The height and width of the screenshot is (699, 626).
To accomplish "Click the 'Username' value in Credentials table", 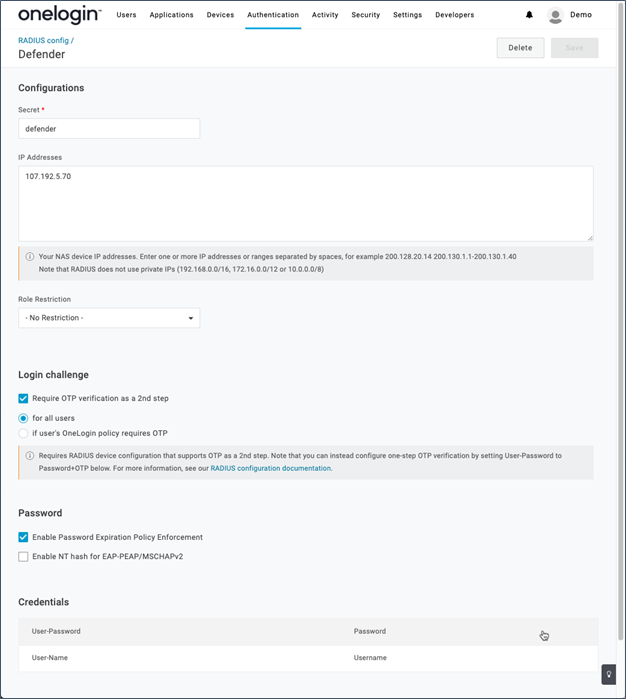I will coord(370,658).
